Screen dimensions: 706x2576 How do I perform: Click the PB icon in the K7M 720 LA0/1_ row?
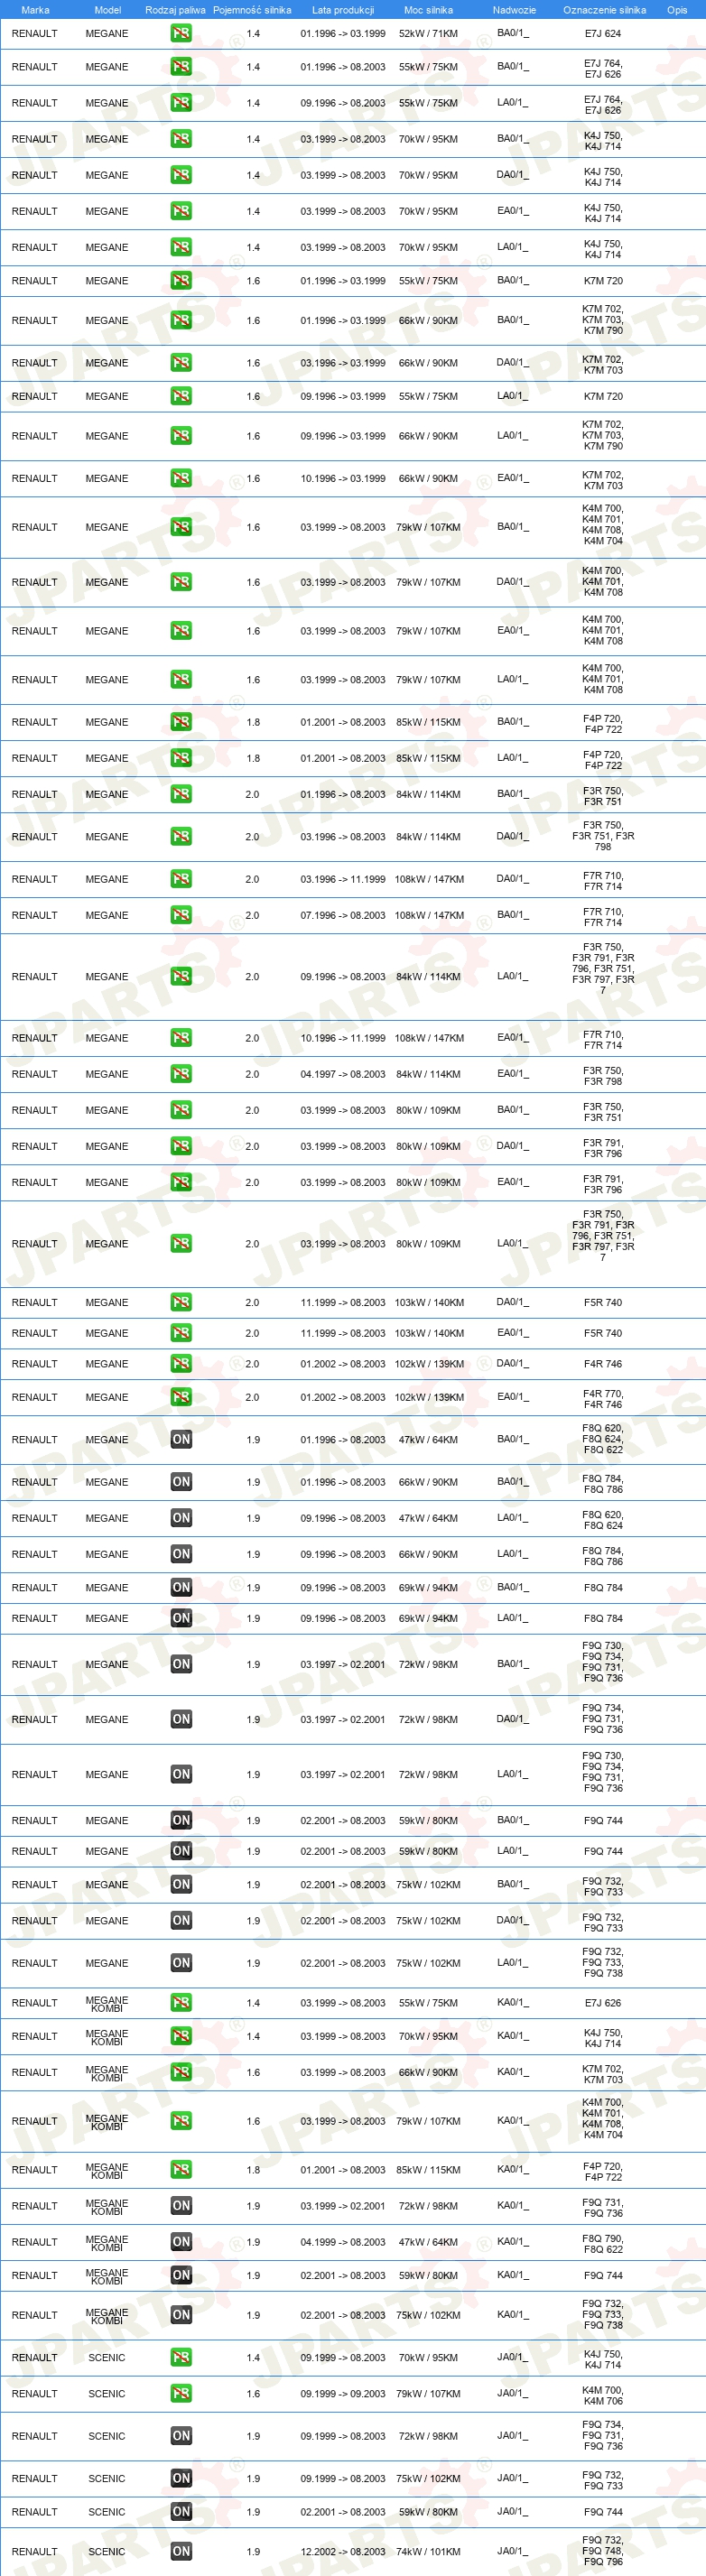pyautogui.click(x=181, y=396)
